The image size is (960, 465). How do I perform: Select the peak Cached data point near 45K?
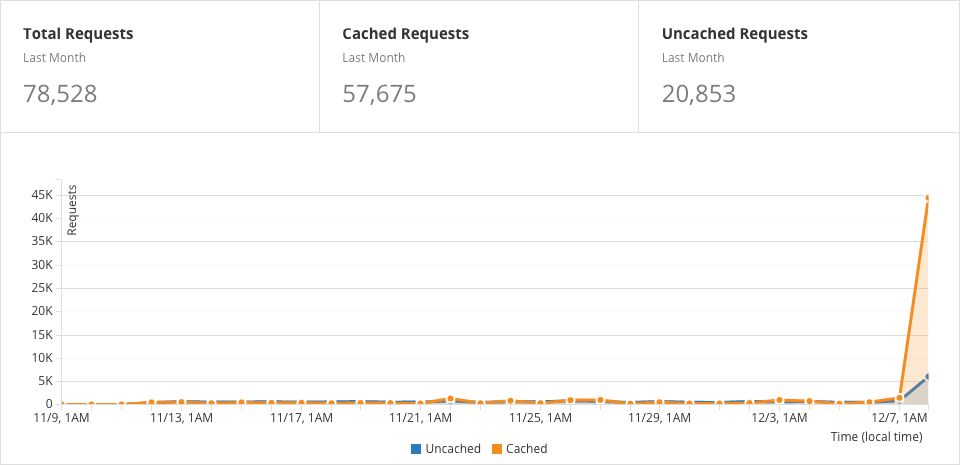(x=929, y=198)
